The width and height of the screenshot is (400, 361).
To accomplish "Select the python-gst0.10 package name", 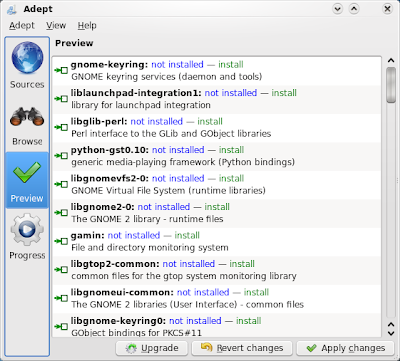I will [x=109, y=150].
